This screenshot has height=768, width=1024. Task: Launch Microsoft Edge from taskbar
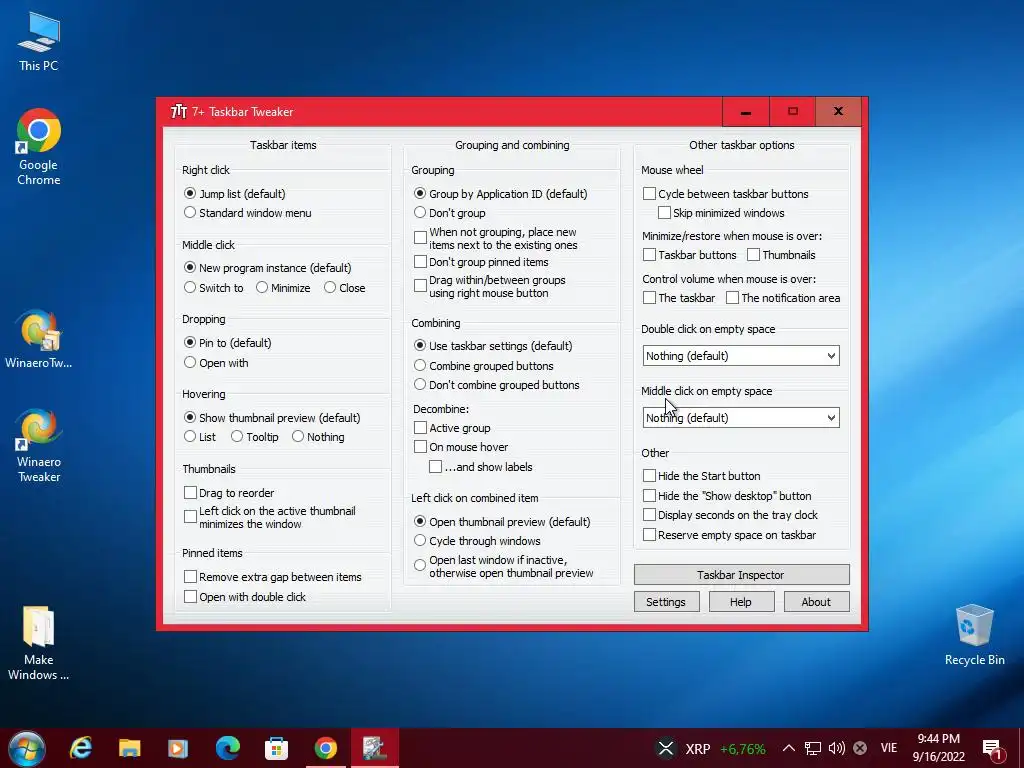228,748
